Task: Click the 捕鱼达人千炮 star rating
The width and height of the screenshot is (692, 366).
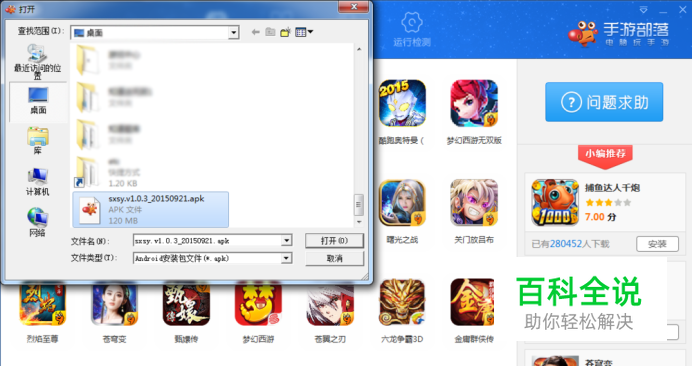Action: [608, 203]
